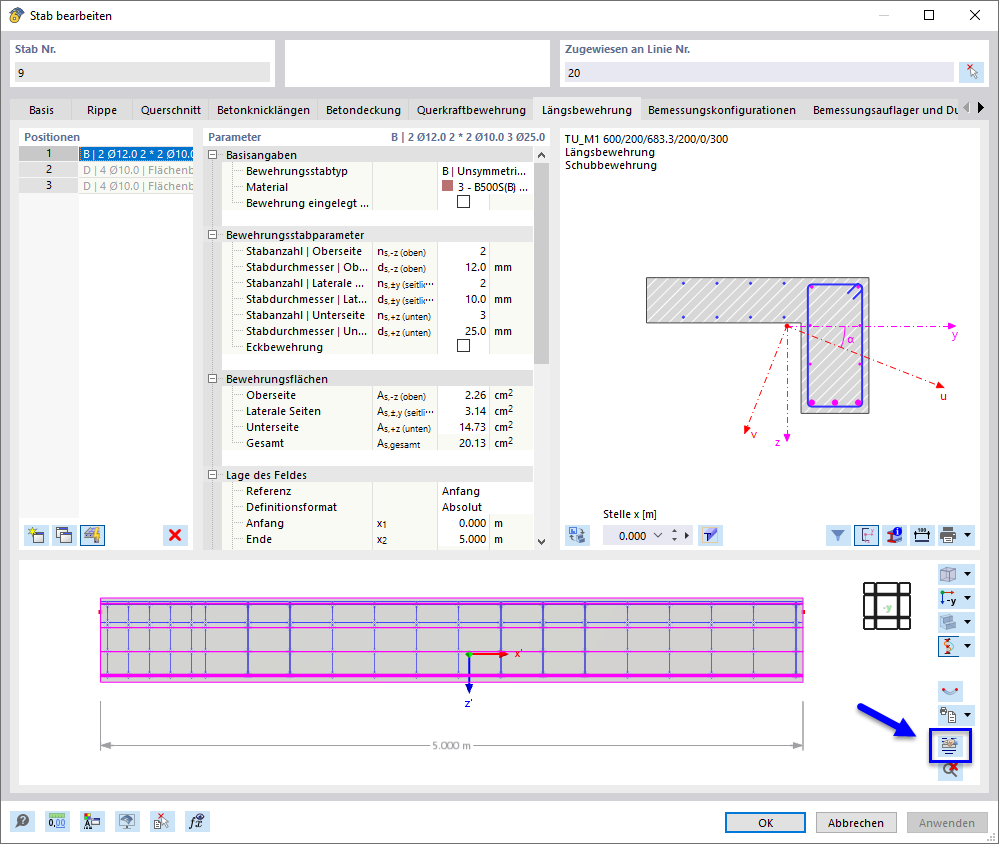This screenshot has width=999, height=844.
Task: Click the T-section view icon
Action: (710, 535)
